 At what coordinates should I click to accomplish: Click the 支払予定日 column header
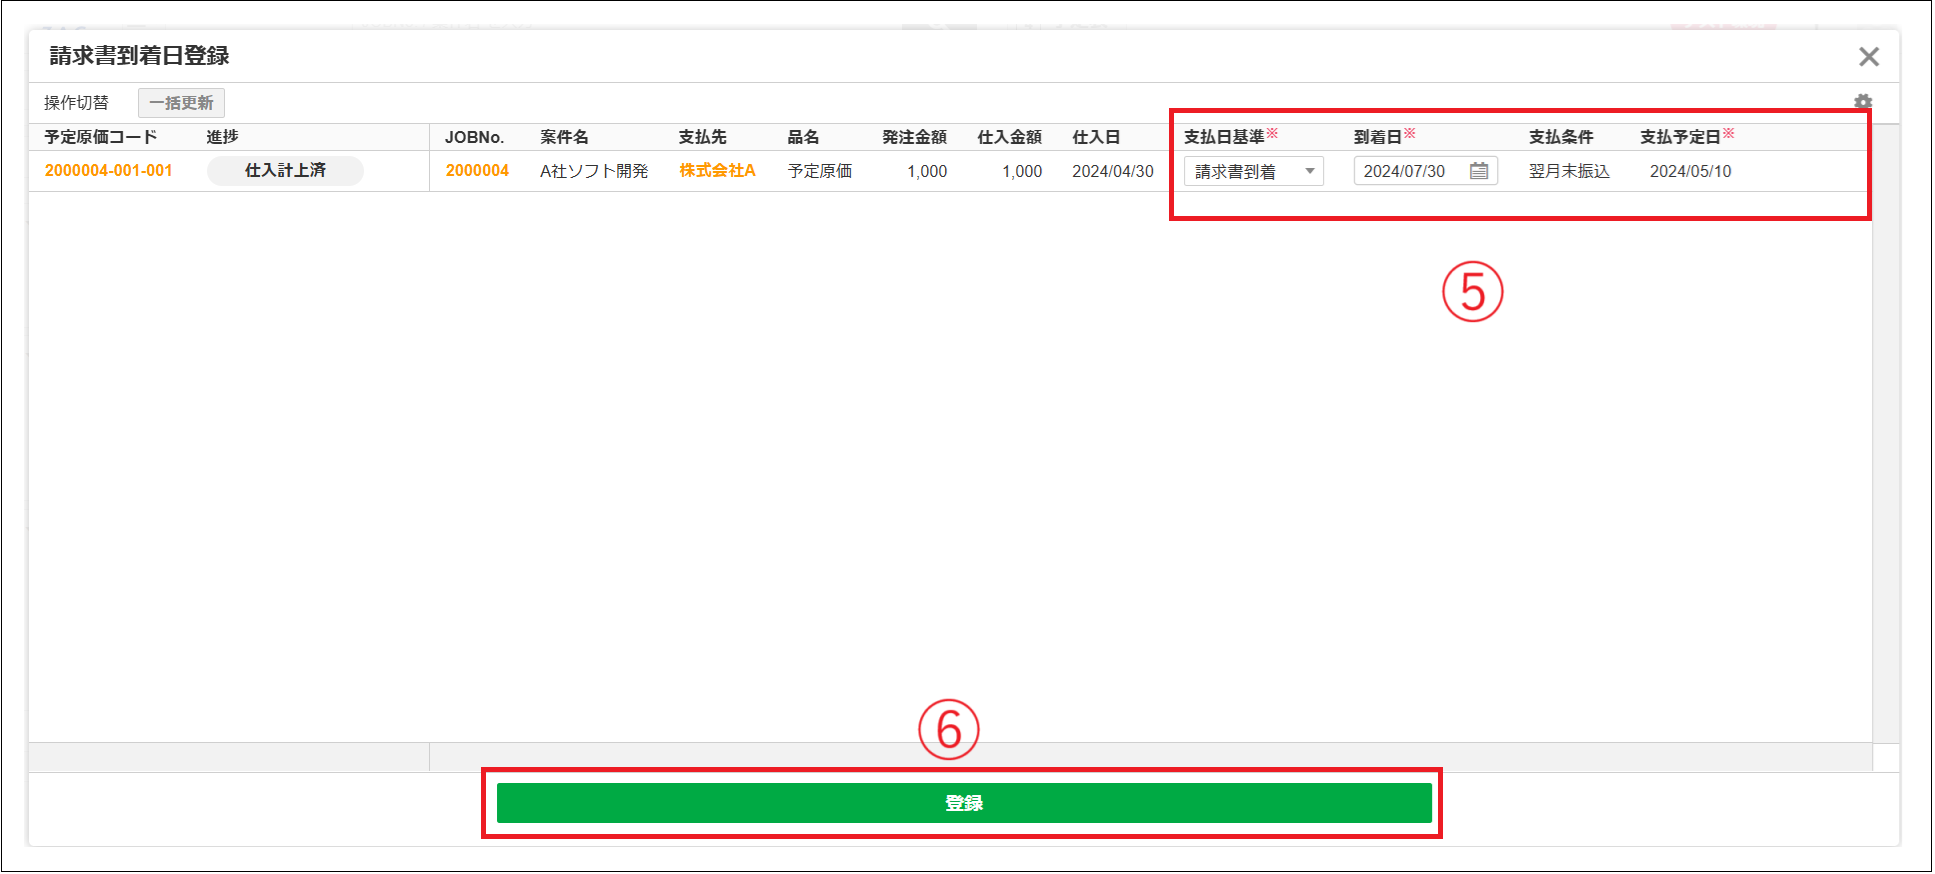click(1680, 137)
